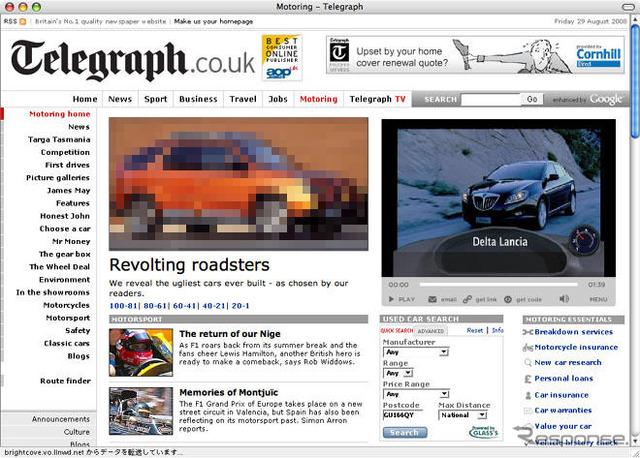Open the Motoring navigation tab
The image size is (640, 458).
318,99
